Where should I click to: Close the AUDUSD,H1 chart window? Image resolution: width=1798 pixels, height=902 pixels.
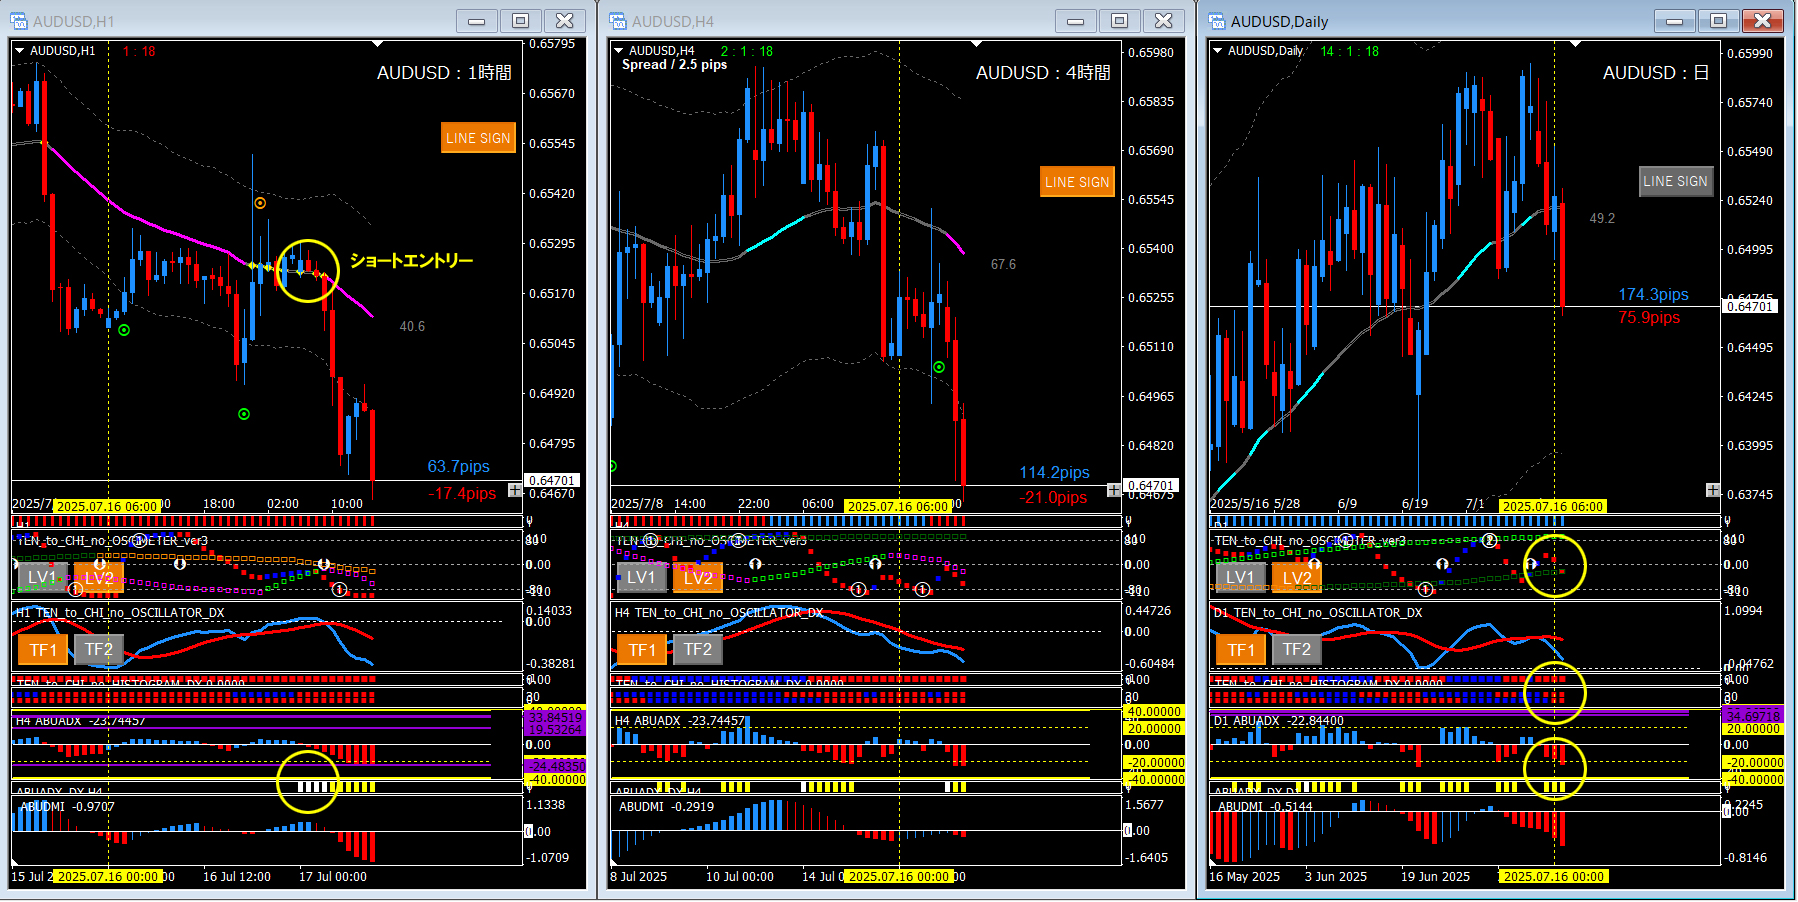tap(565, 21)
